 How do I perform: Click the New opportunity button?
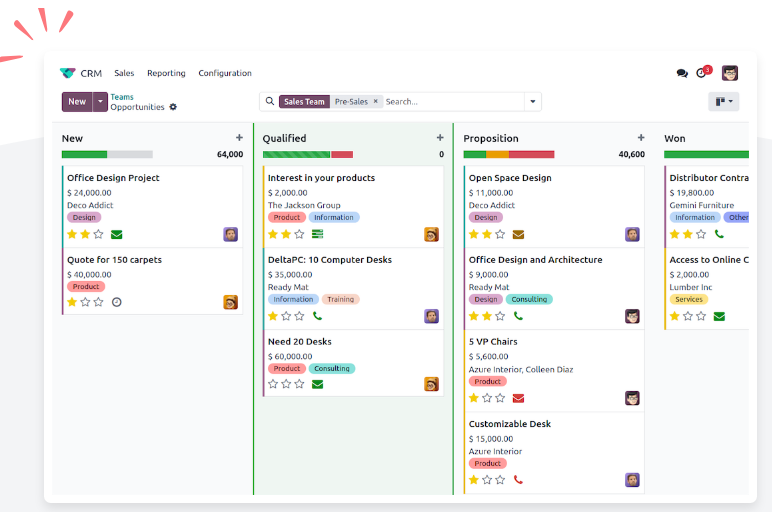click(x=77, y=102)
